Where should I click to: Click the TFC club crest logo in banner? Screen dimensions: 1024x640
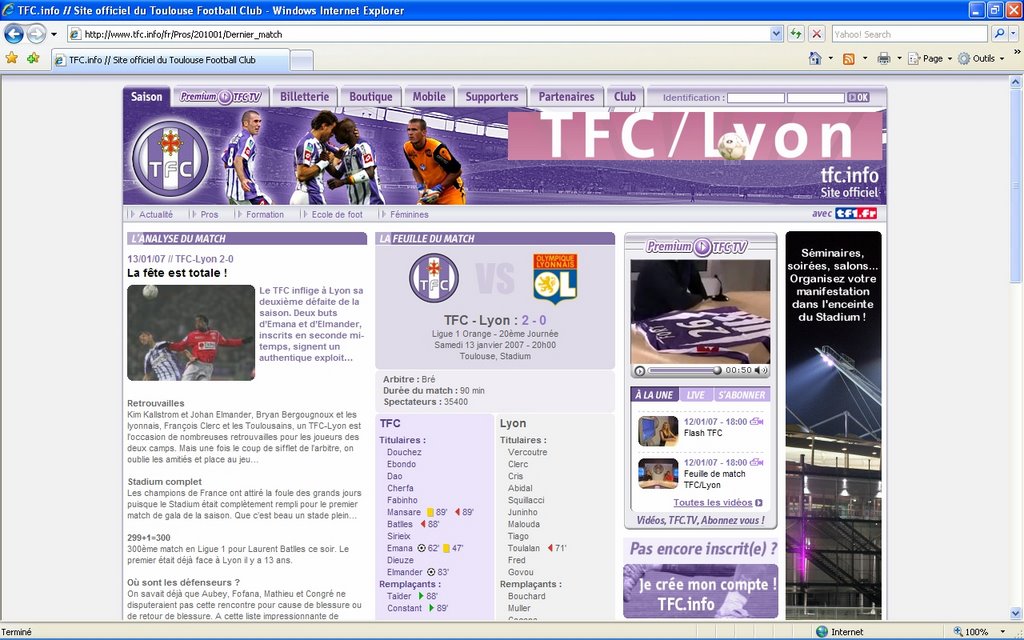click(170, 159)
